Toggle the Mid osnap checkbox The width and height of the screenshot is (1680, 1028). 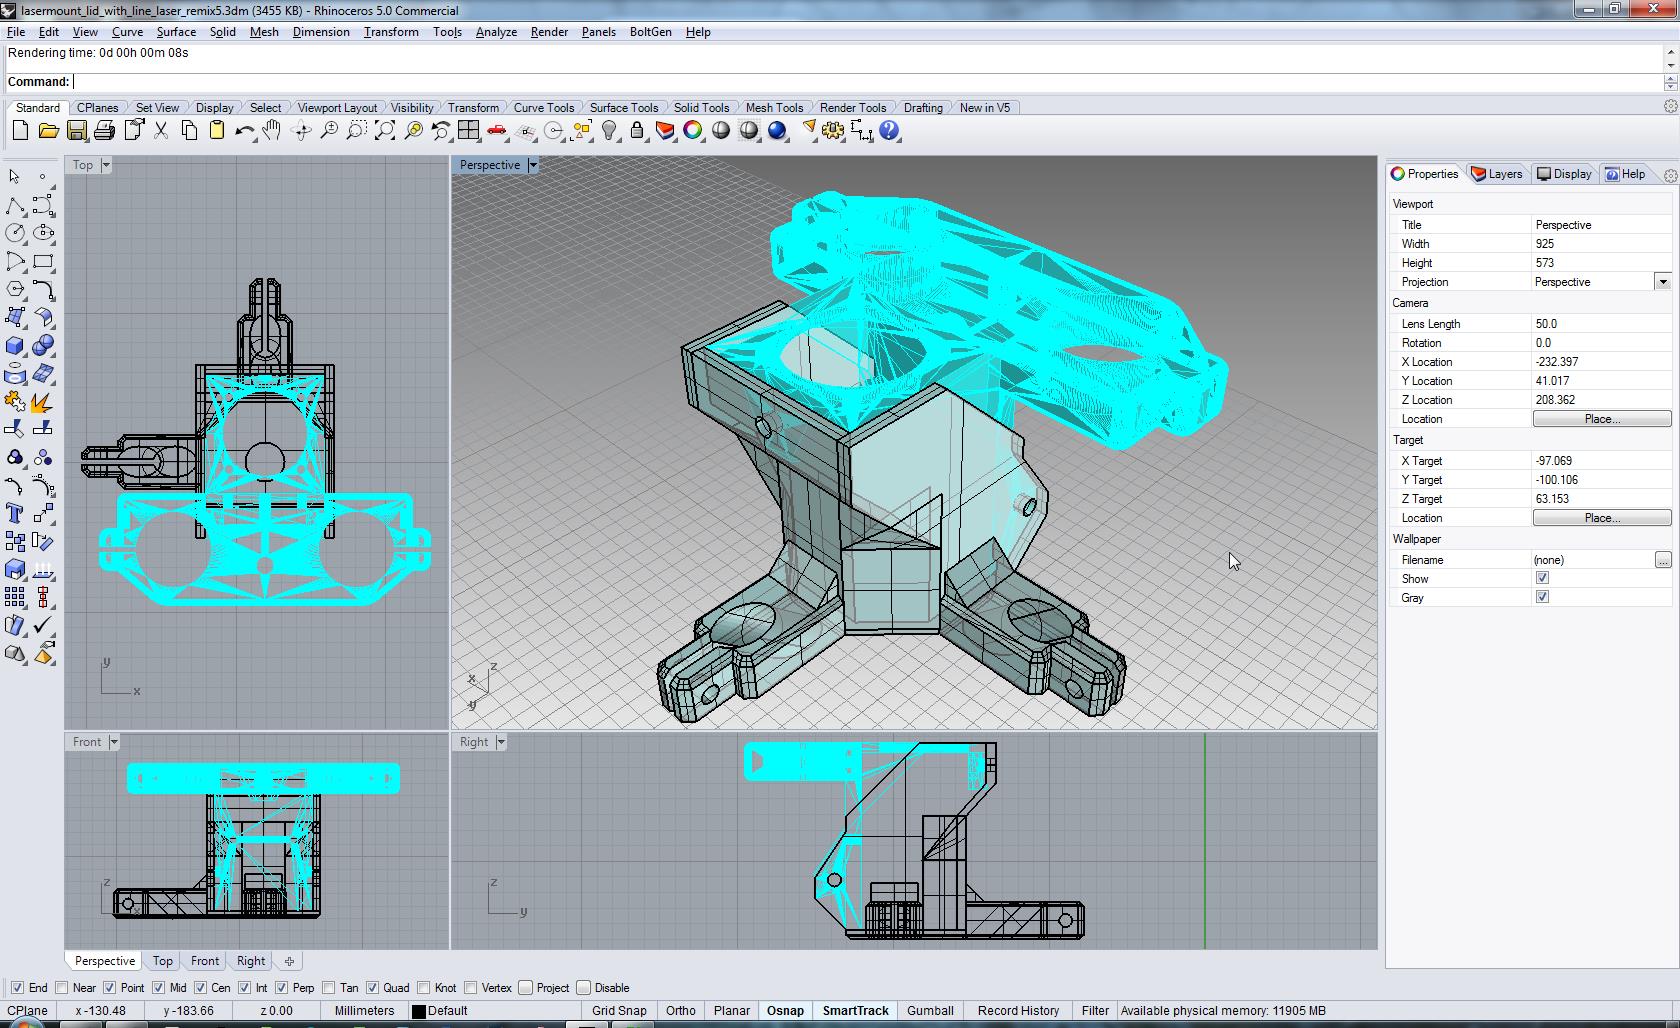click(x=158, y=988)
